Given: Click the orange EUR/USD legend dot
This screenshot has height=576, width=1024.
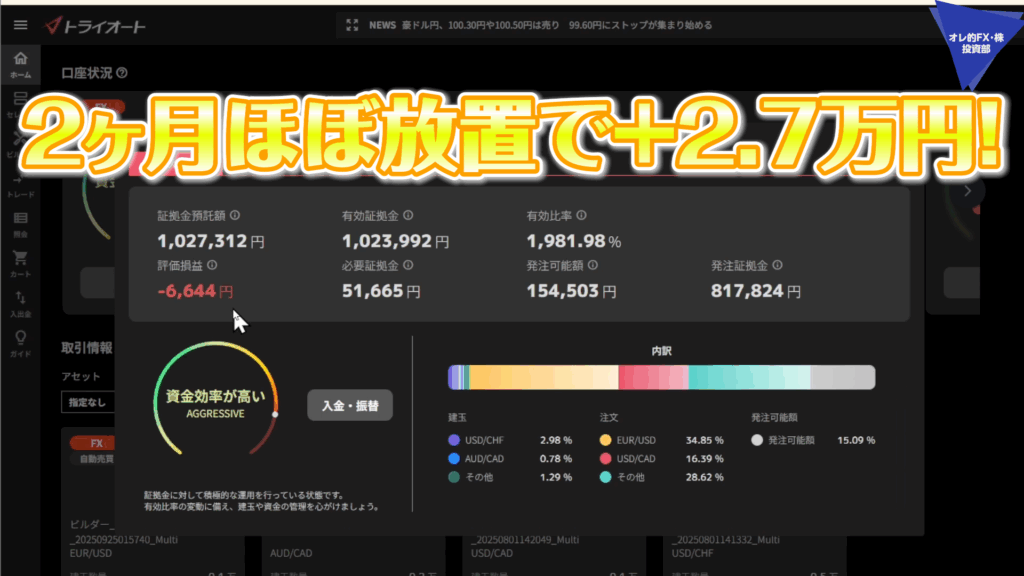Looking at the screenshot, I should tap(606, 440).
